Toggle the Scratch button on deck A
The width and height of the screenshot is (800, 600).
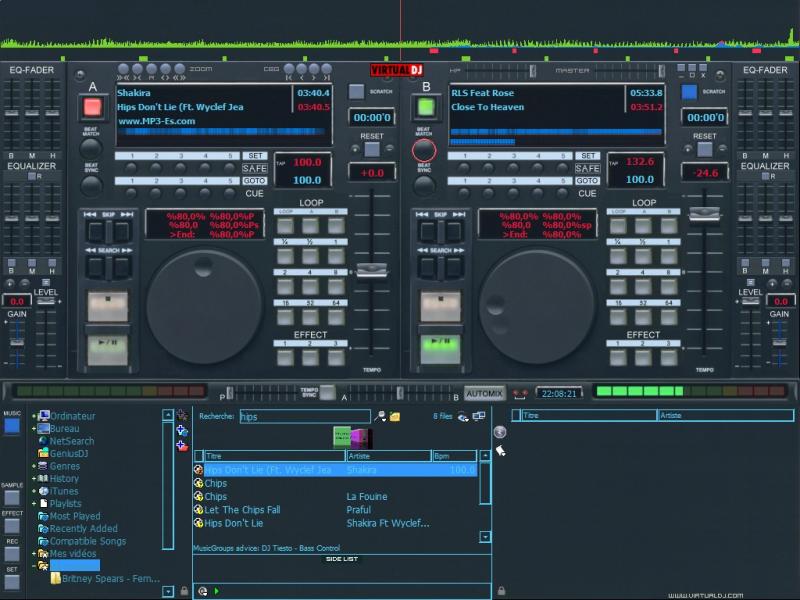tap(356, 91)
